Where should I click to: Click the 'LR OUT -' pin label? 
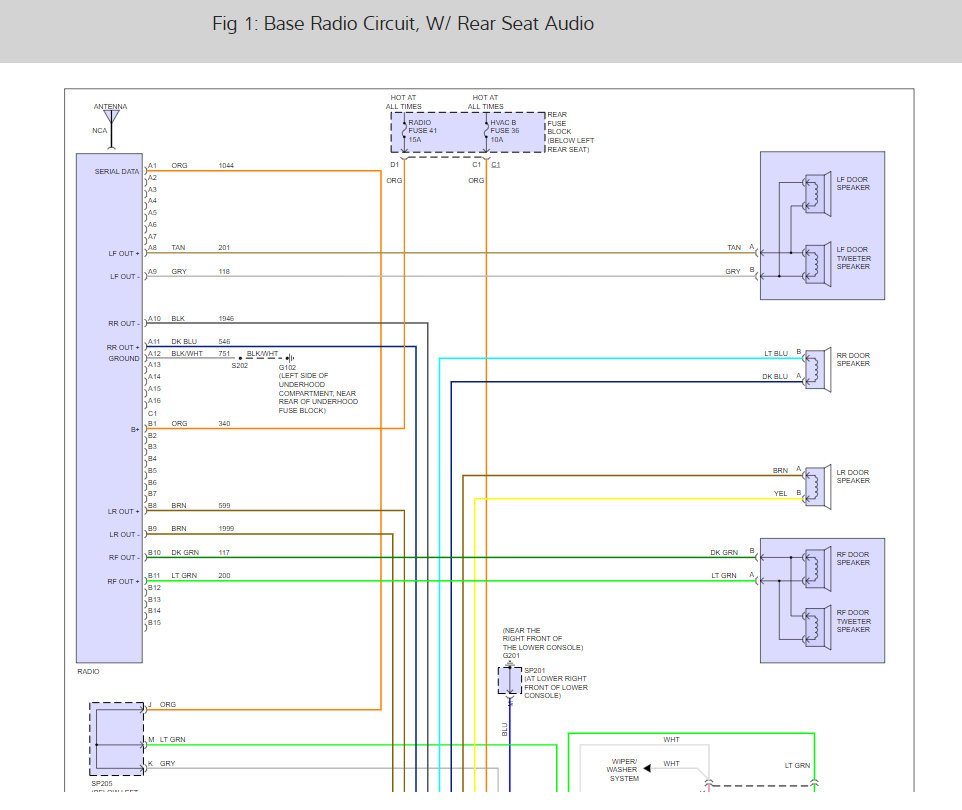(x=125, y=534)
